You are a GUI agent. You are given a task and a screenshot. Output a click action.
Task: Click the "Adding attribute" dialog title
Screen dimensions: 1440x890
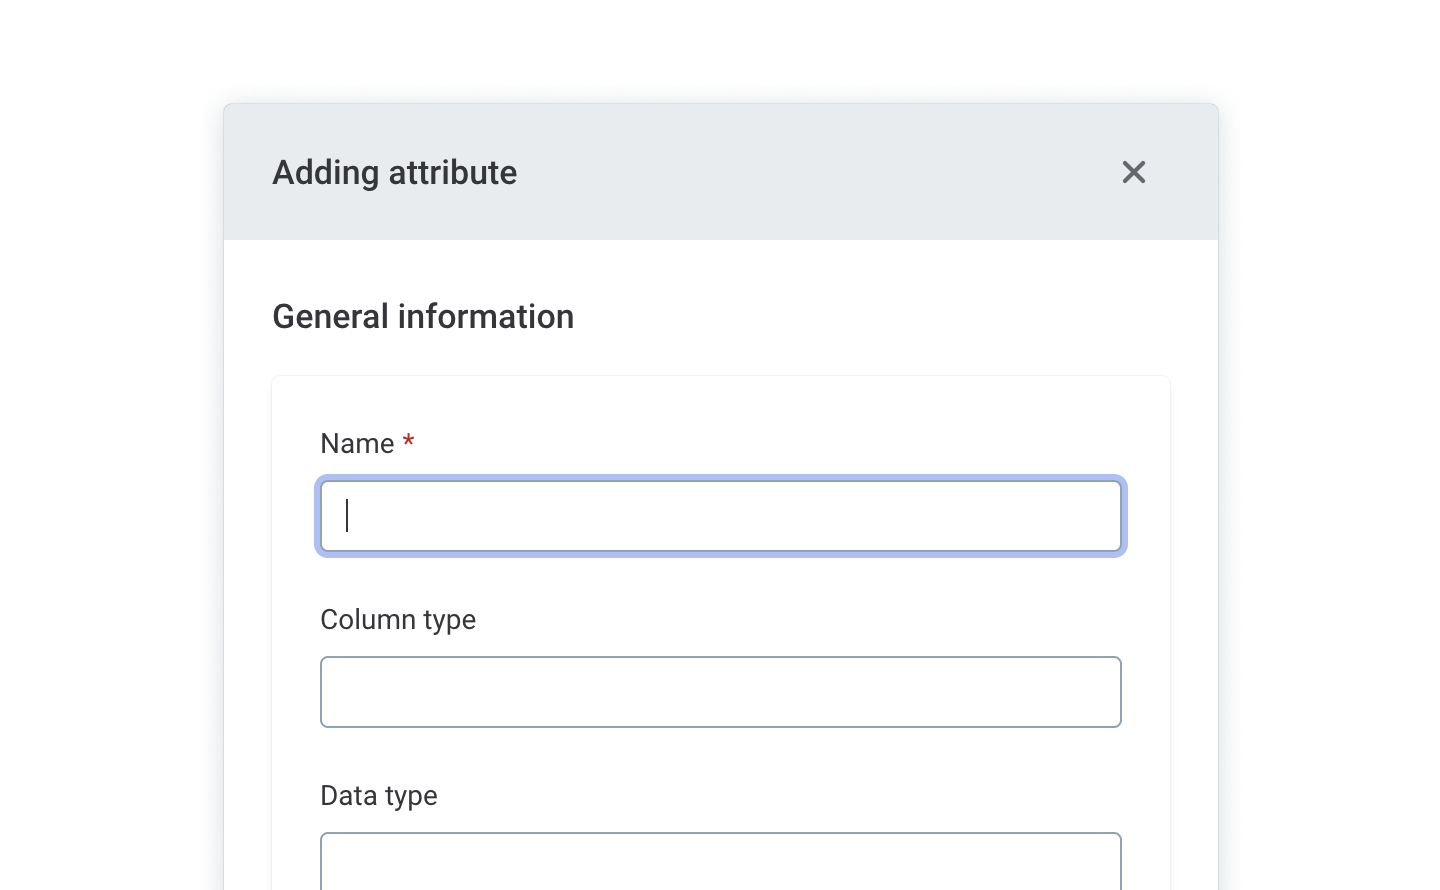pyautogui.click(x=394, y=173)
